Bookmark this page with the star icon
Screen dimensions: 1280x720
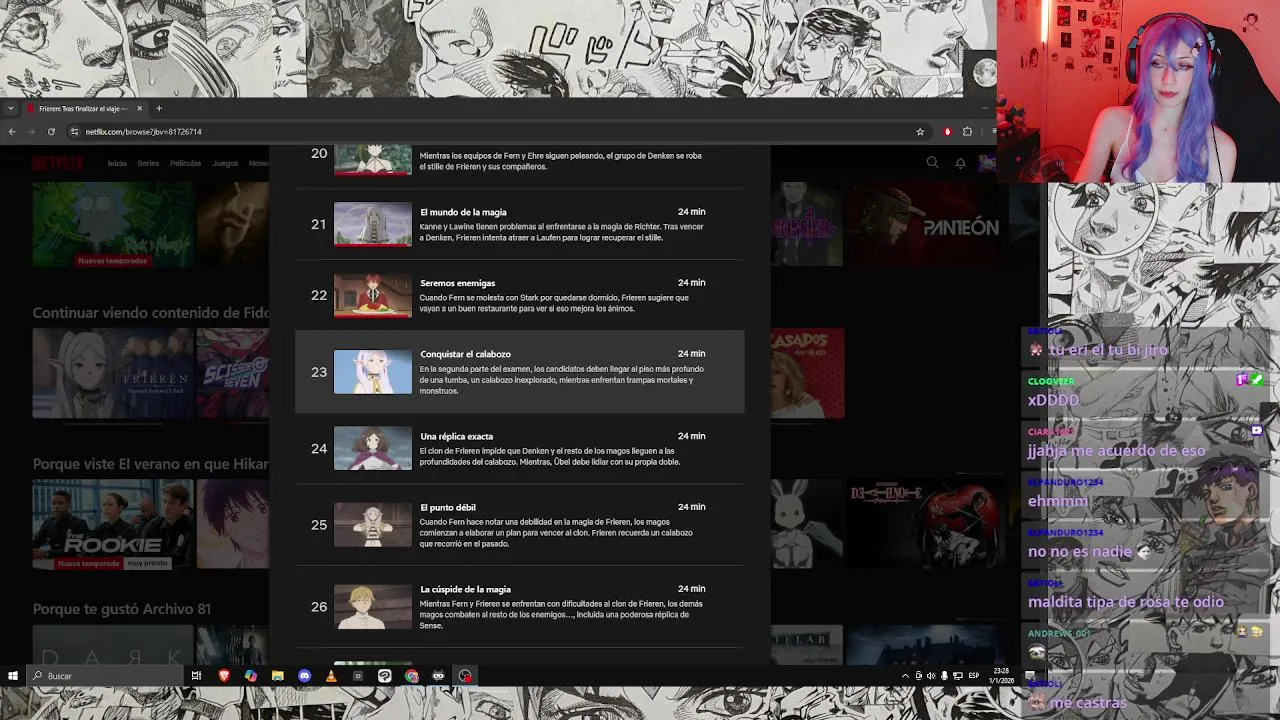(920, 132)
